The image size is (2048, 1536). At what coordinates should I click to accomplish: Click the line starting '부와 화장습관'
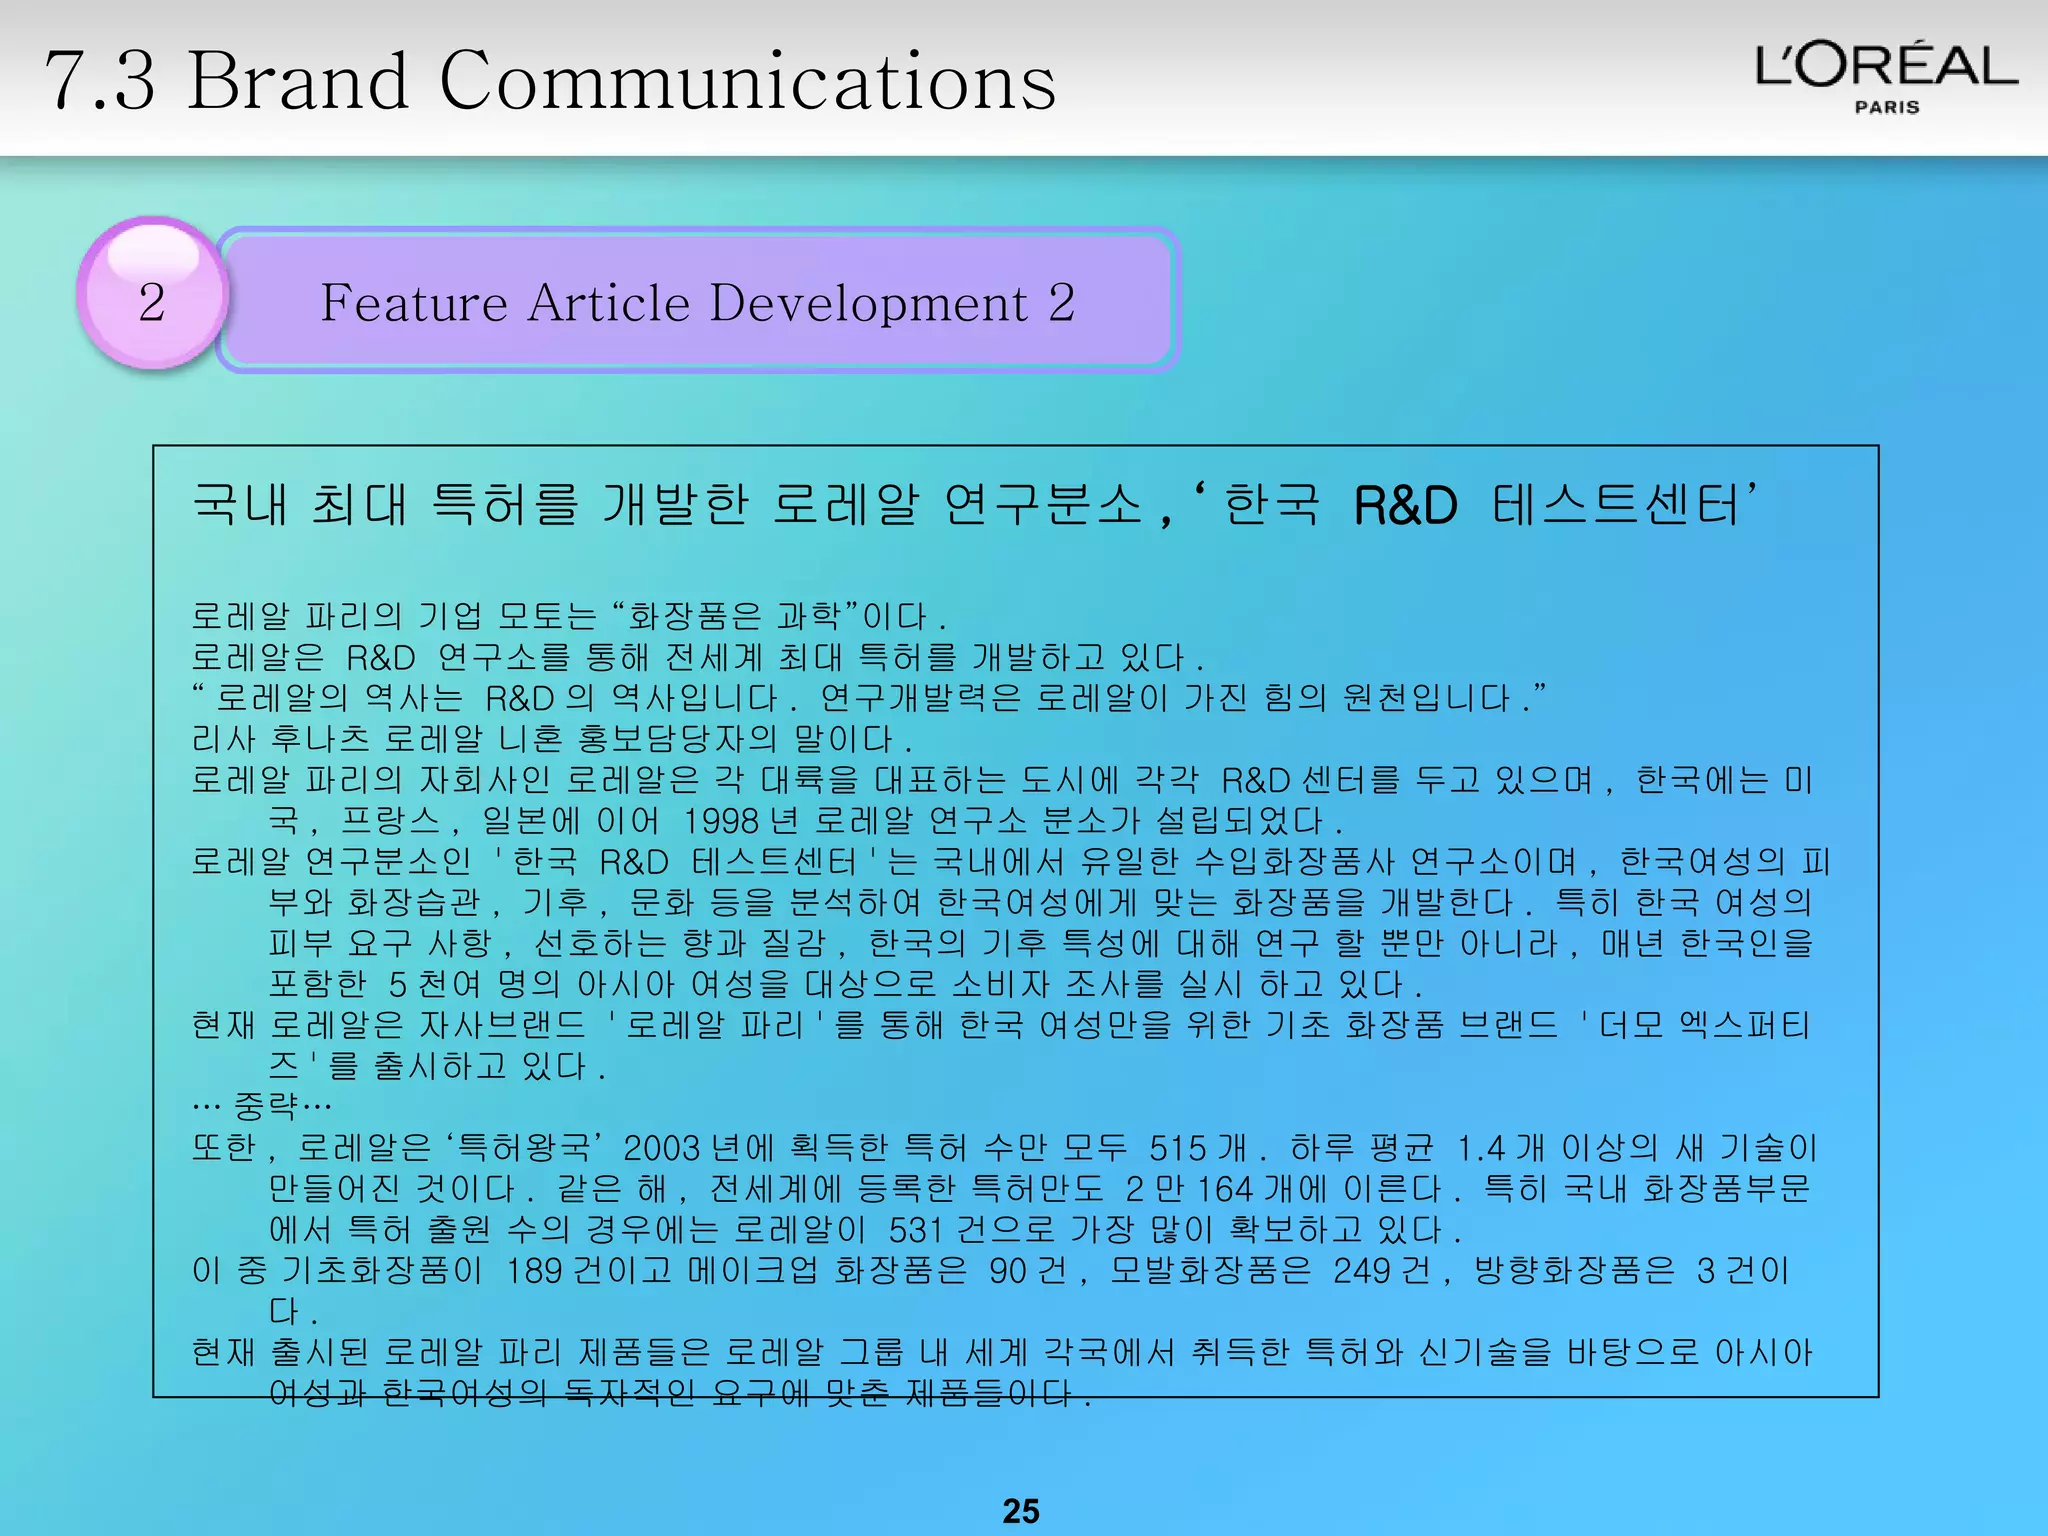pos(1040,902)
